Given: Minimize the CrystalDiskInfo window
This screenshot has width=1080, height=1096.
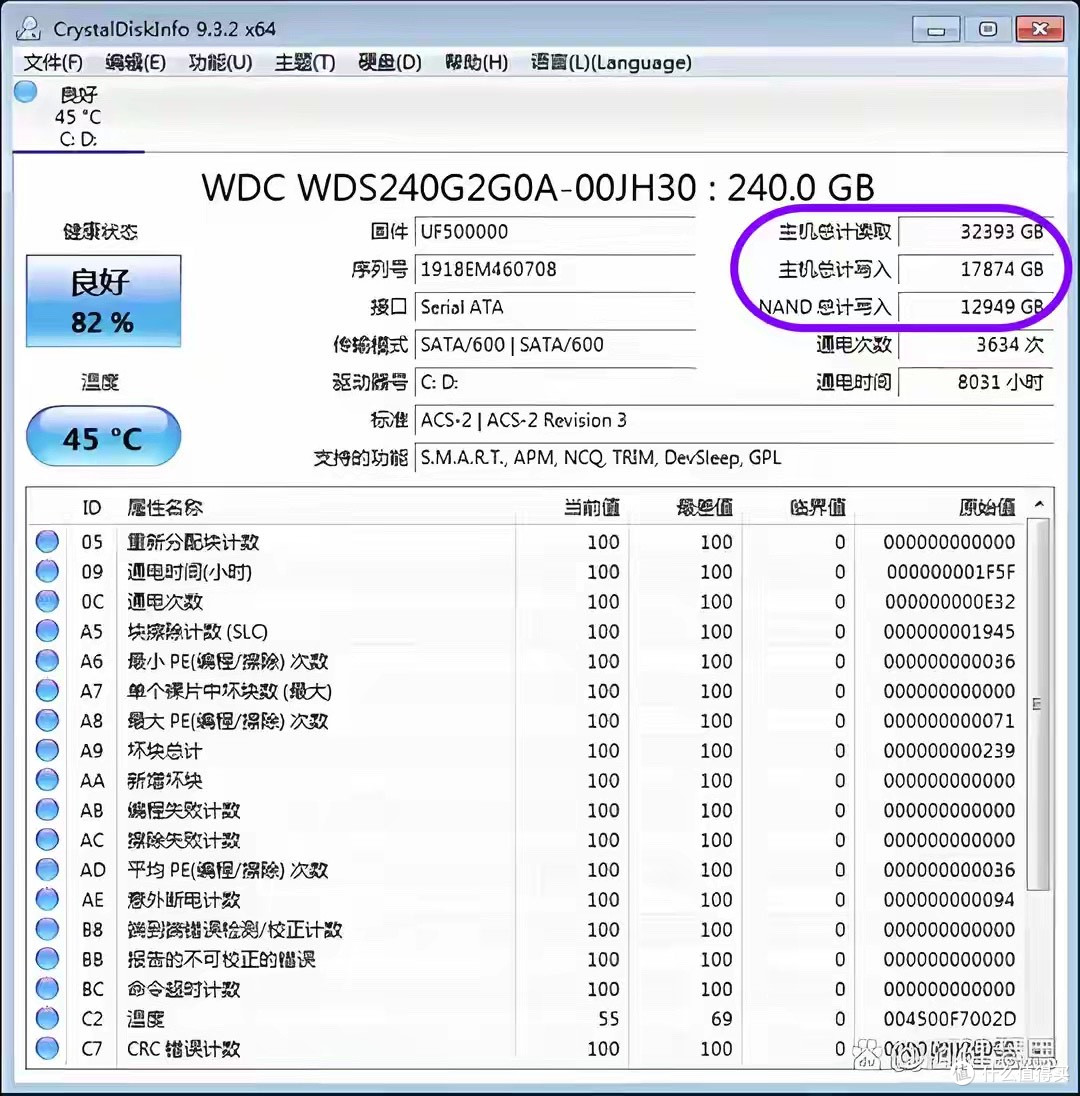Looking at the screenshot, I should click(x=936, y=30).
